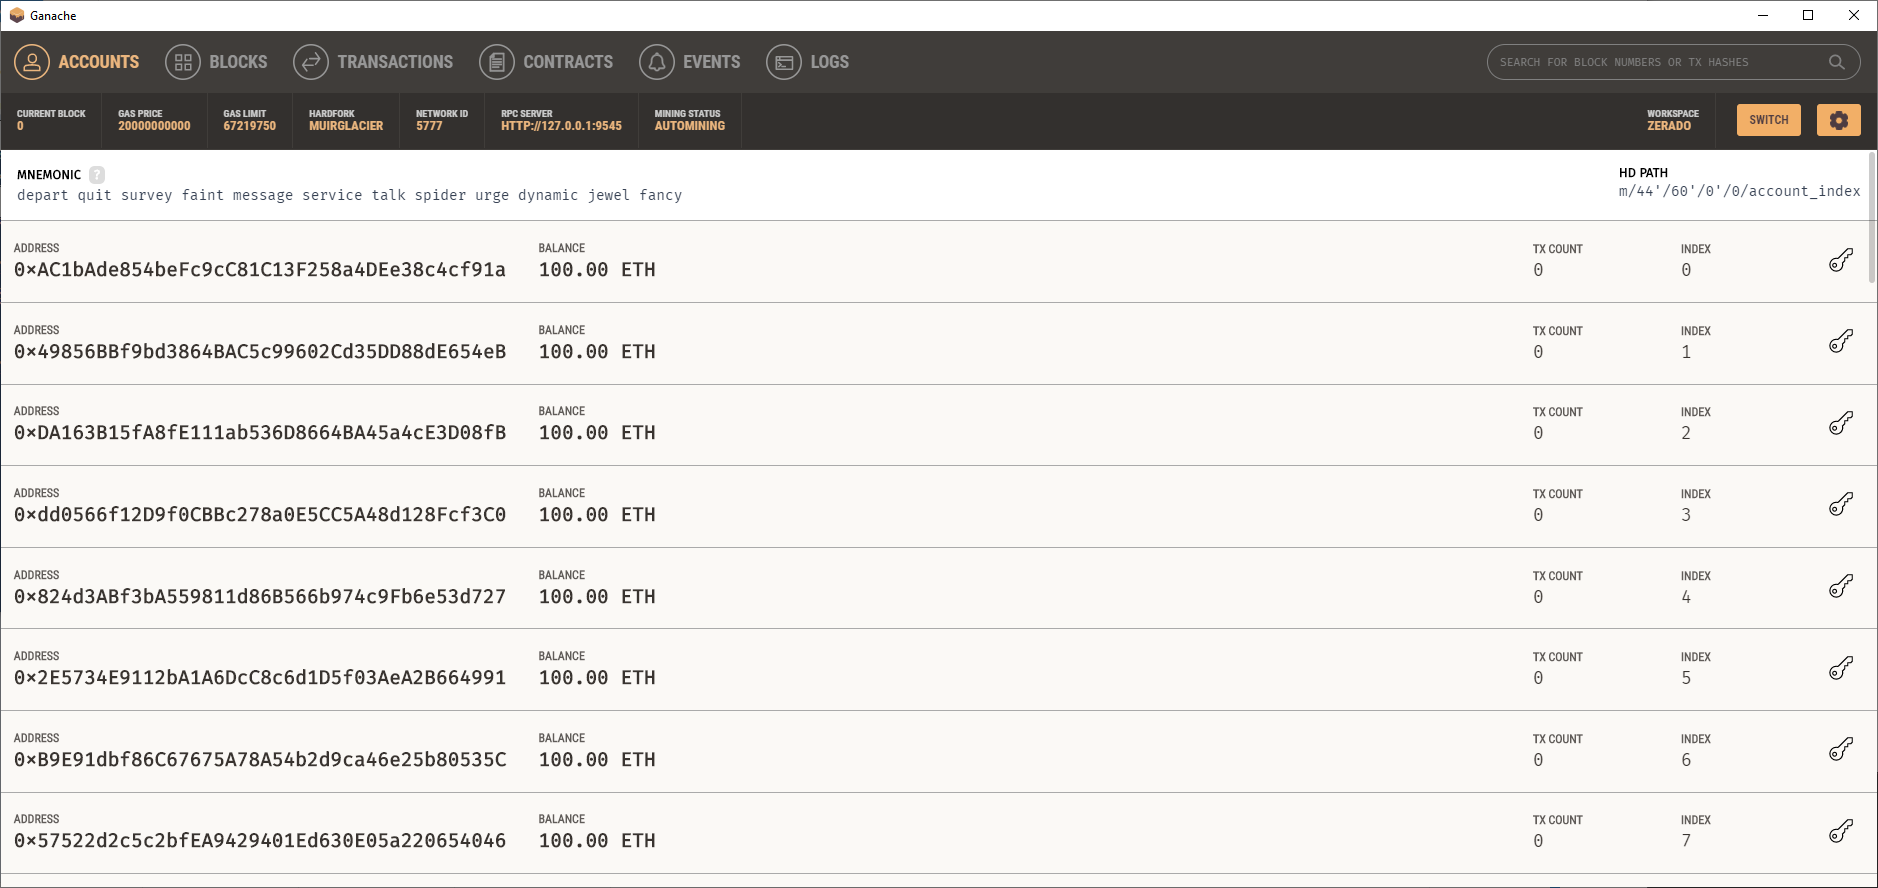The width and height of the screenshot is (1878, 888).
Task: Click the Switch workspace button
Action: 1768,120
